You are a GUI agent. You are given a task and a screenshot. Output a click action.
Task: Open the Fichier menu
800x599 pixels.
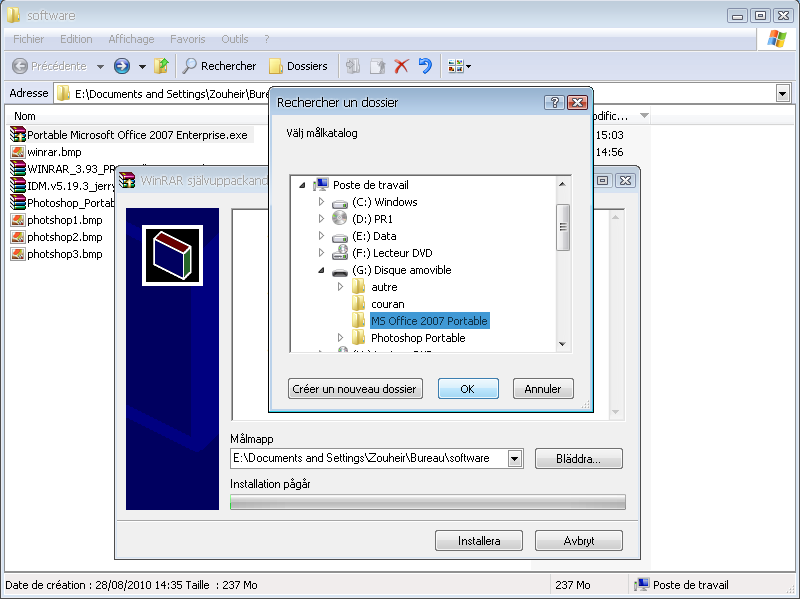pos(29,39)
